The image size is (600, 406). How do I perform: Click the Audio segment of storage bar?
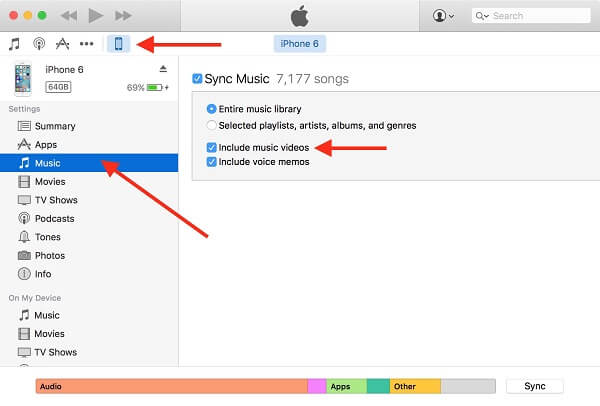(x=170, y=386)
